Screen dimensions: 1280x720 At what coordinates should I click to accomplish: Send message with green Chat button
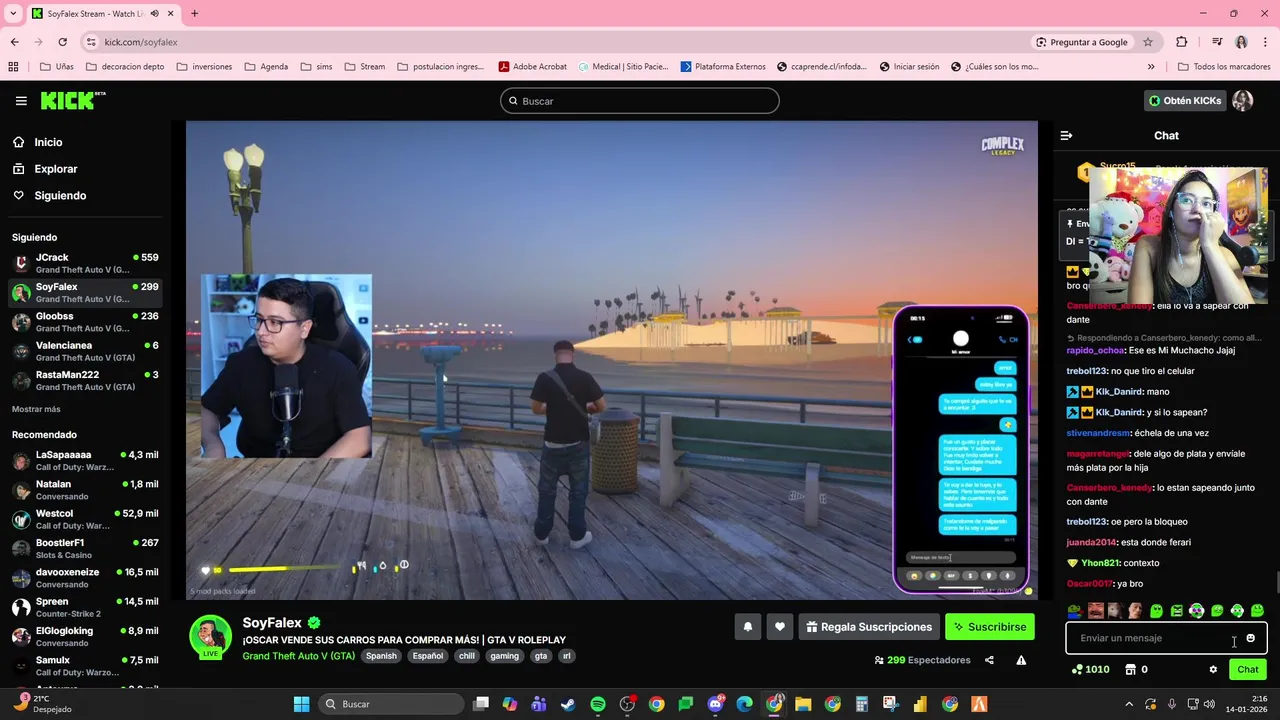coord(1248,670)
